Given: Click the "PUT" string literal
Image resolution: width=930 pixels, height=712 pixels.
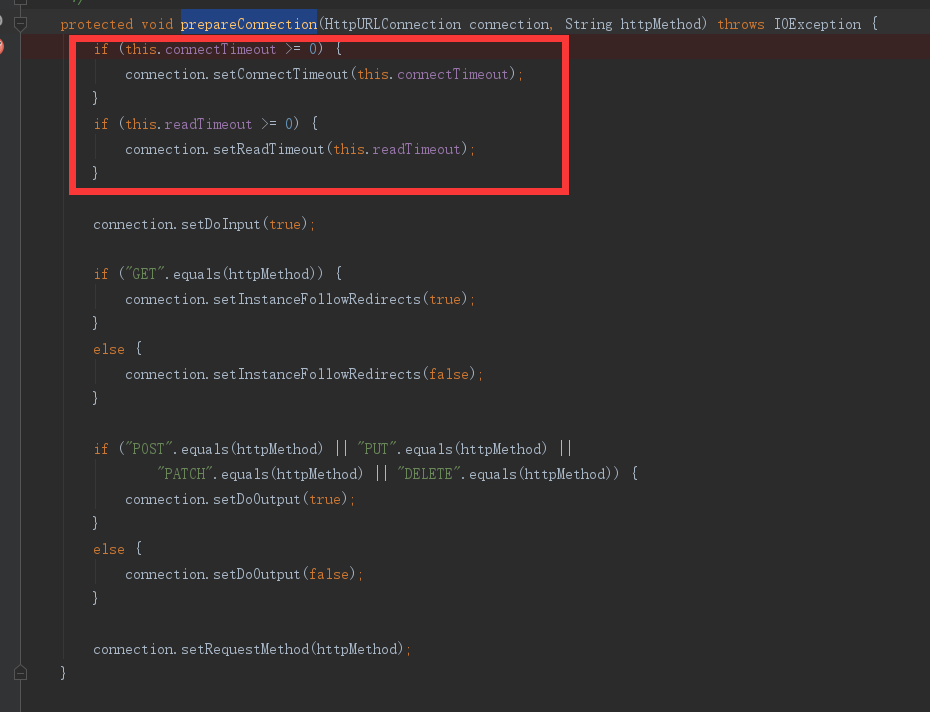Looking at the screenshot, I should tap(377, 449).
